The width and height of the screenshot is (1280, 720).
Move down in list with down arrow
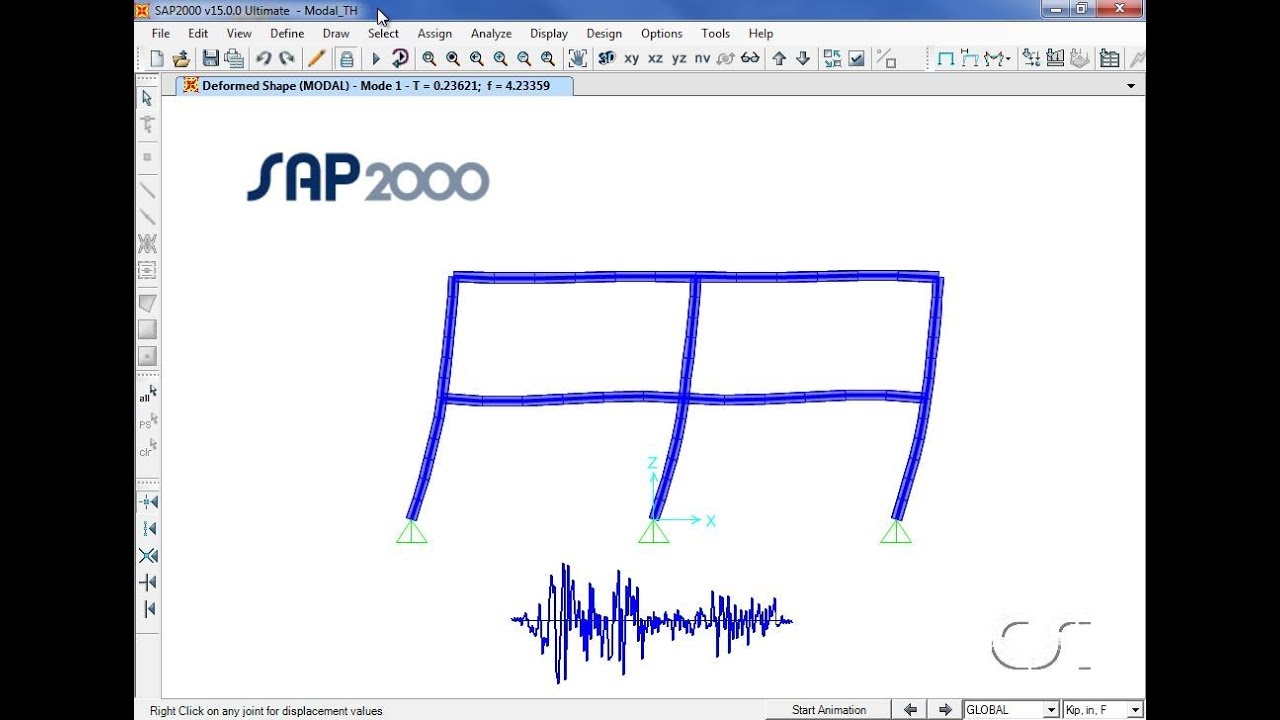coord(803,59)
